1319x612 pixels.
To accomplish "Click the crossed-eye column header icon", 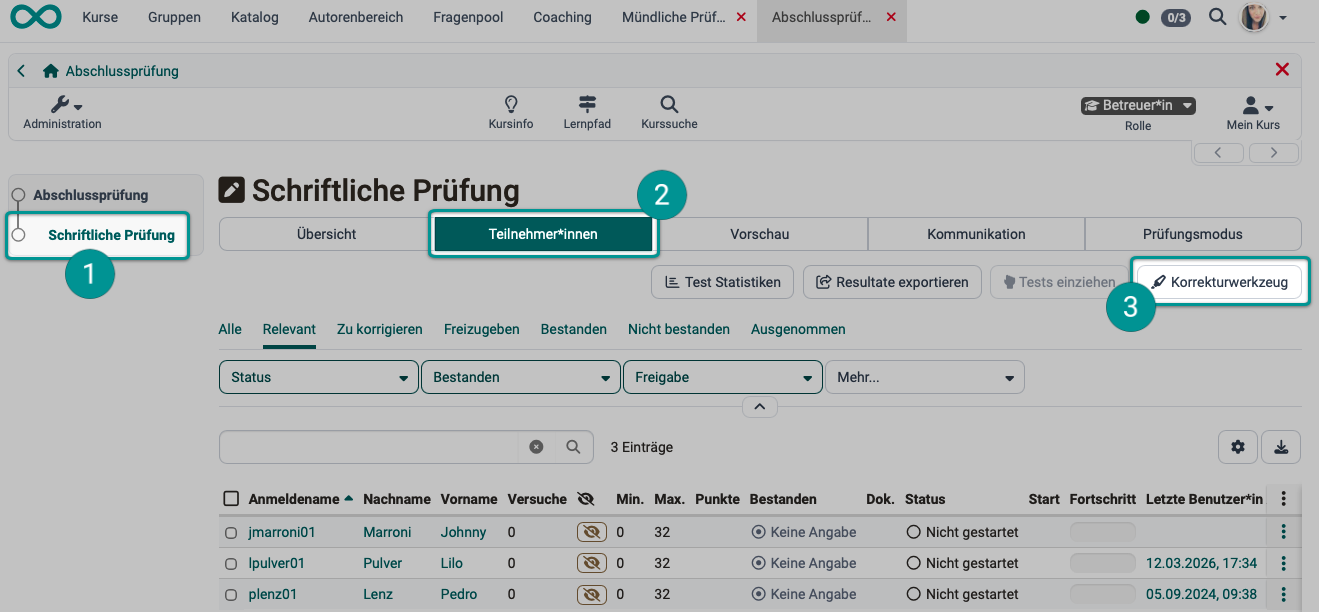I will pyautogui.click(x=586, y=498).
